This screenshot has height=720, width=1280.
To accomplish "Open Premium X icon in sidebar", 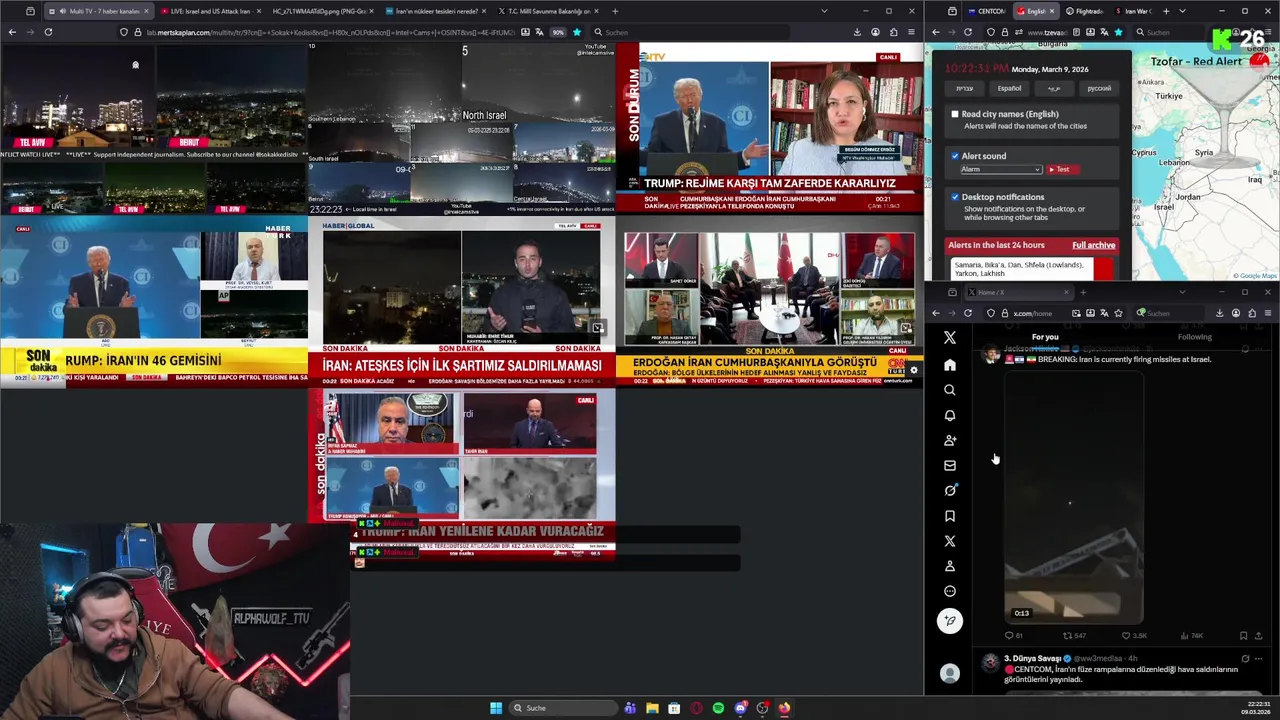I will [x=950, y=541].
